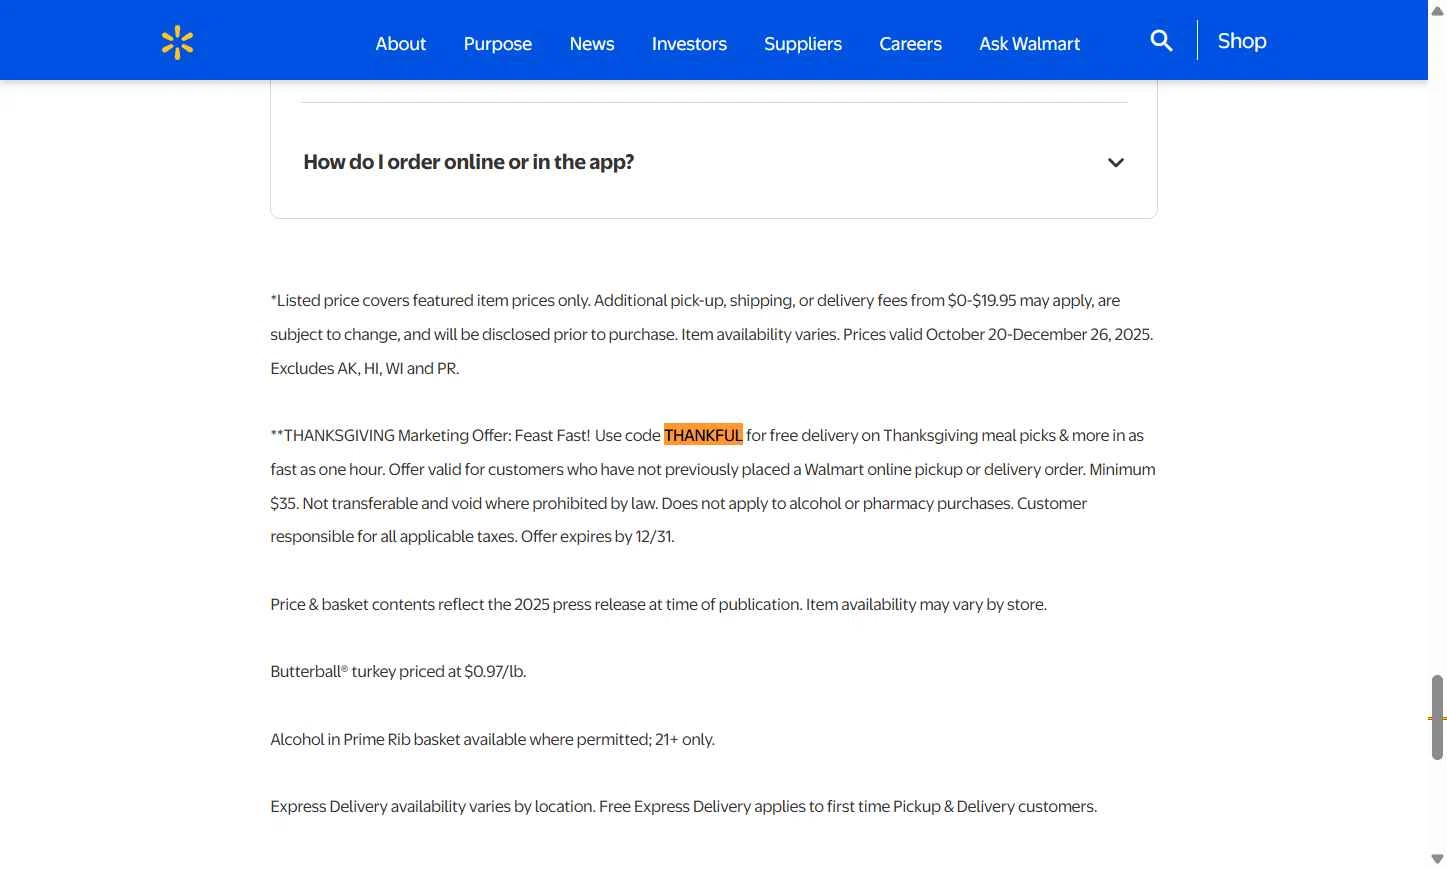Screen dimensions: 1447x869
Task: Click the 'Alcohol in Prime Rib basket' line
Action: 492,740
